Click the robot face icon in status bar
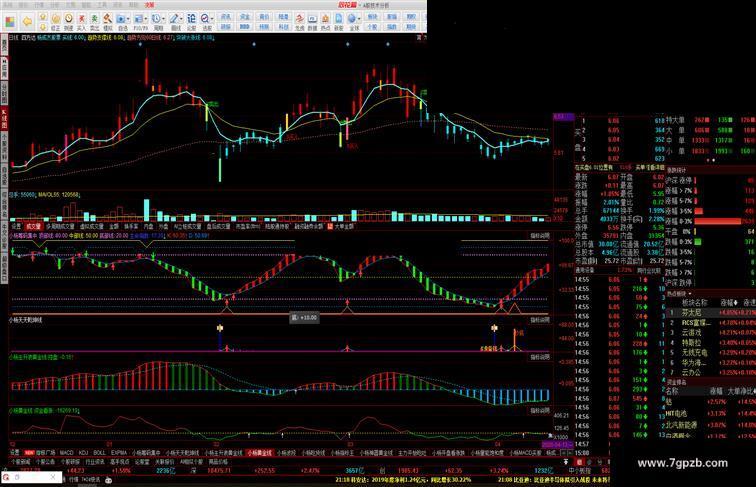 108,480
